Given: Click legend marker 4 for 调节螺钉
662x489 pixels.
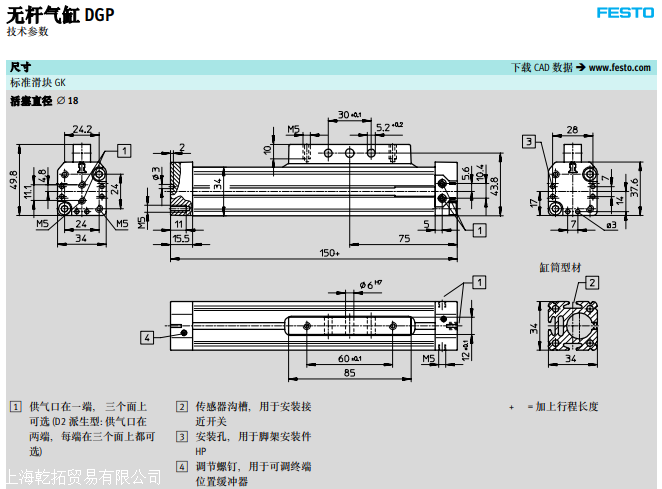Looking at the screenshot, I should click(x=181, y=466).
